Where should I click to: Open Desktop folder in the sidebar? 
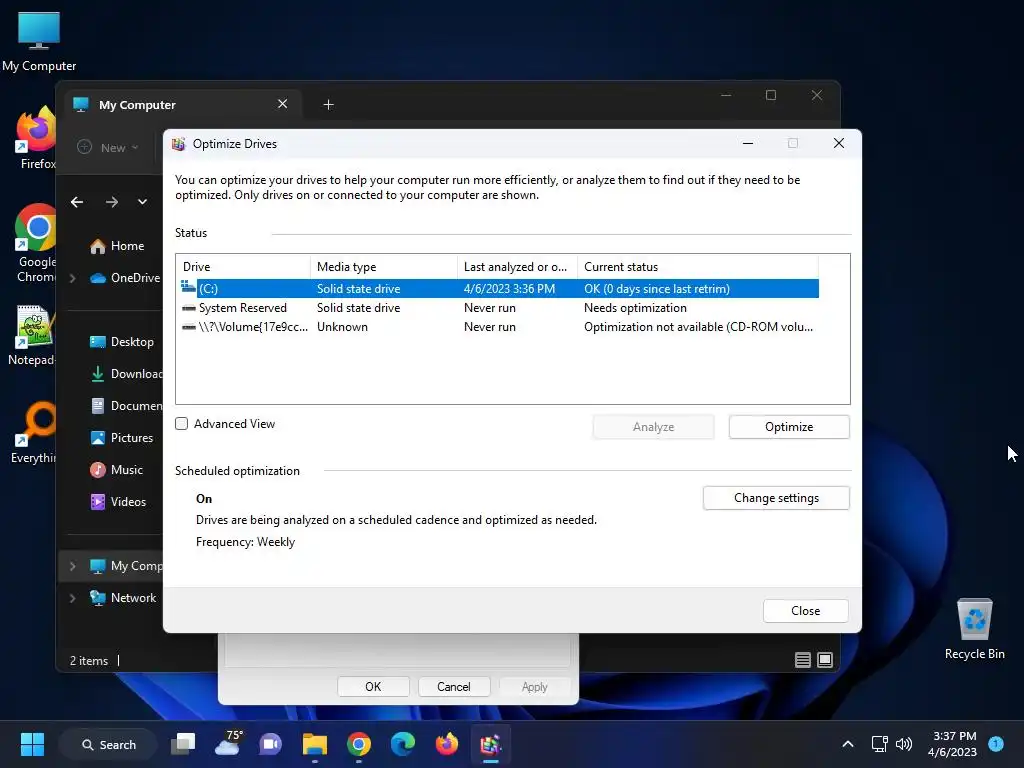[121, 342]
